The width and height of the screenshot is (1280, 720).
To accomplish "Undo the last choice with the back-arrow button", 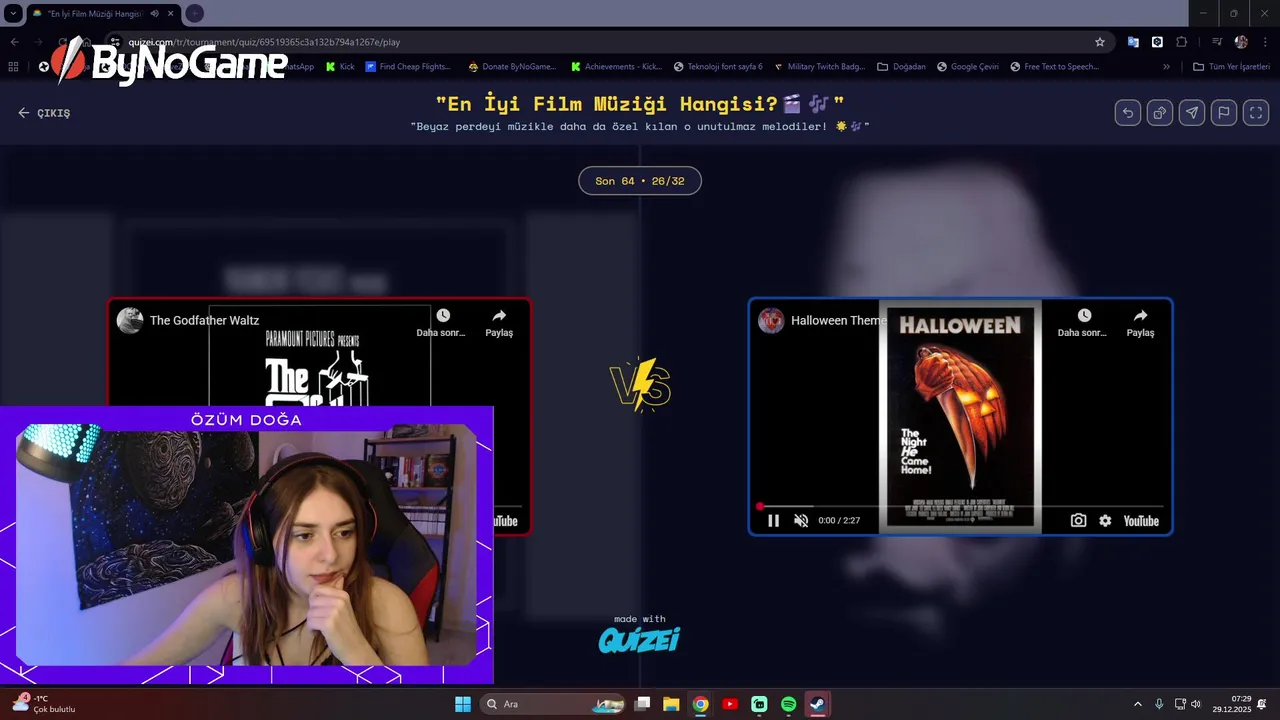I will coord(1128,113).
